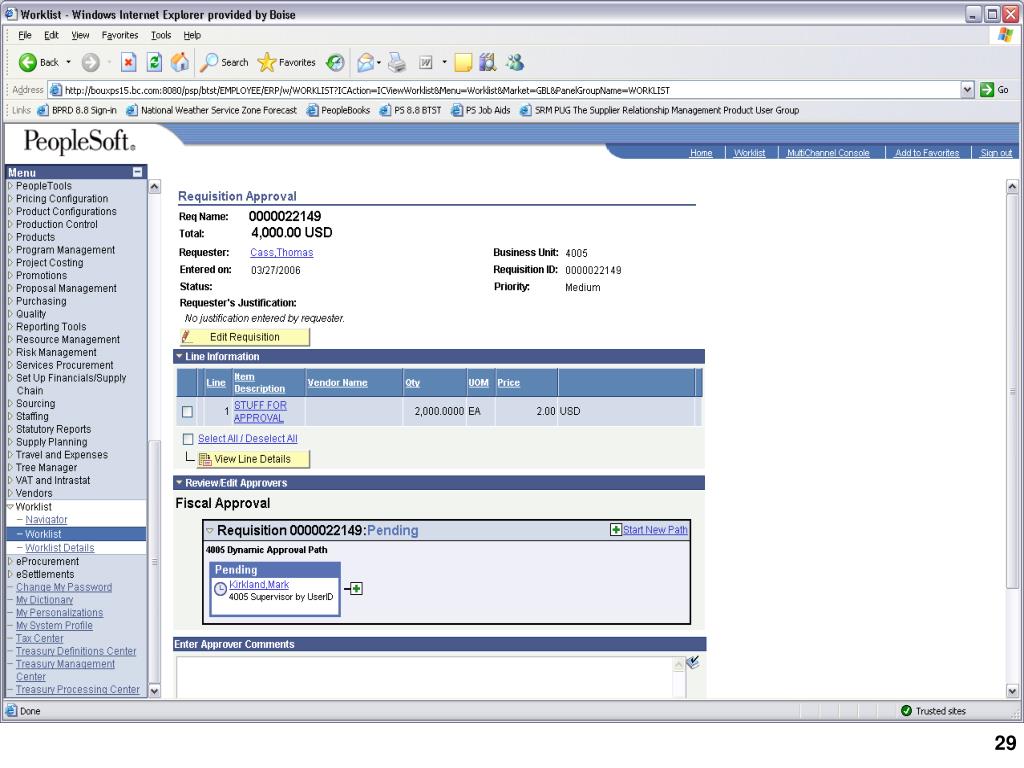Open the View menu

click(80, 35)
